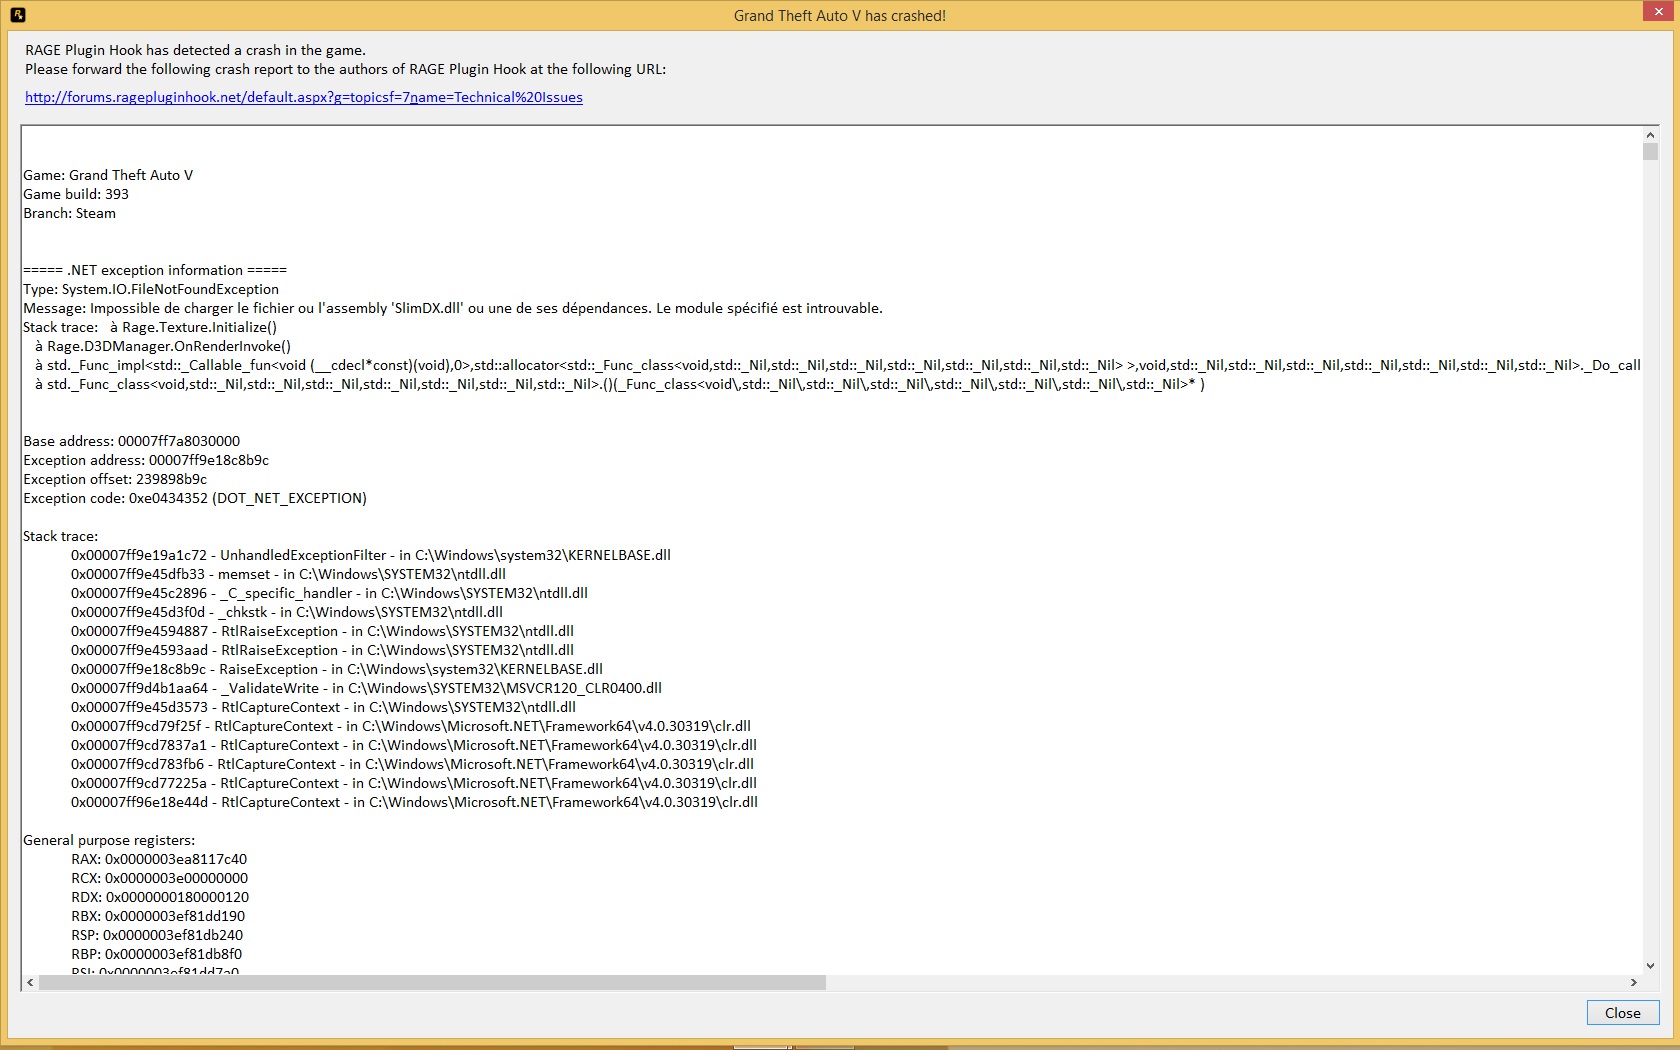Click the 'Rage.D3DManager.OnRenderInvoke()' line

click(163, 346)
